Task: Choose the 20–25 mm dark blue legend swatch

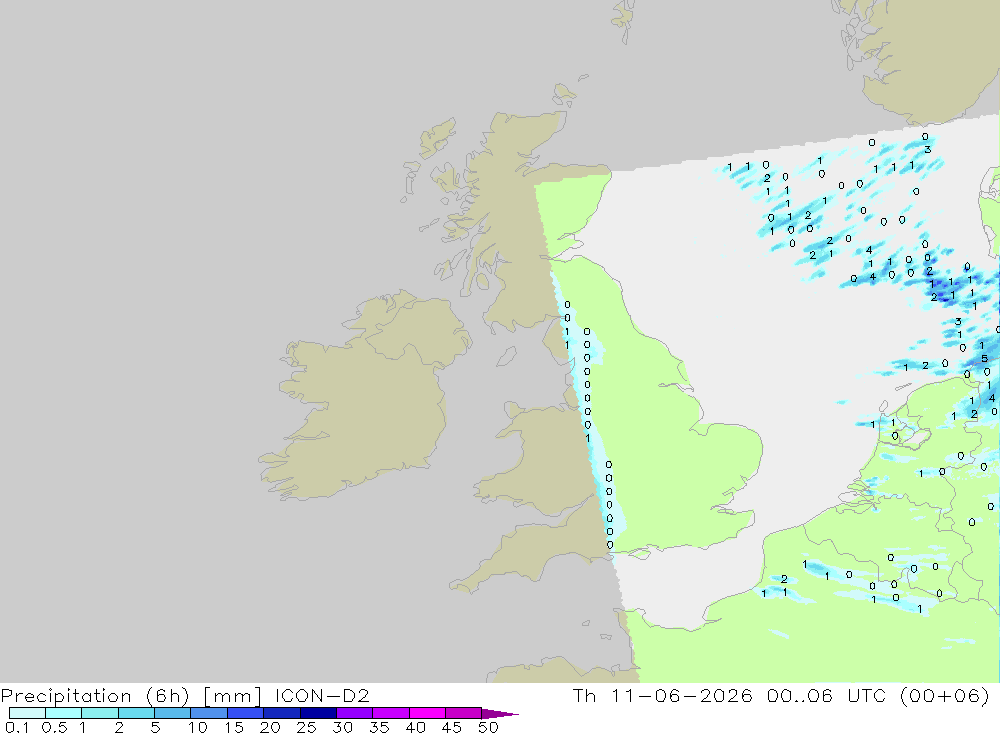Action: (282, 713)
